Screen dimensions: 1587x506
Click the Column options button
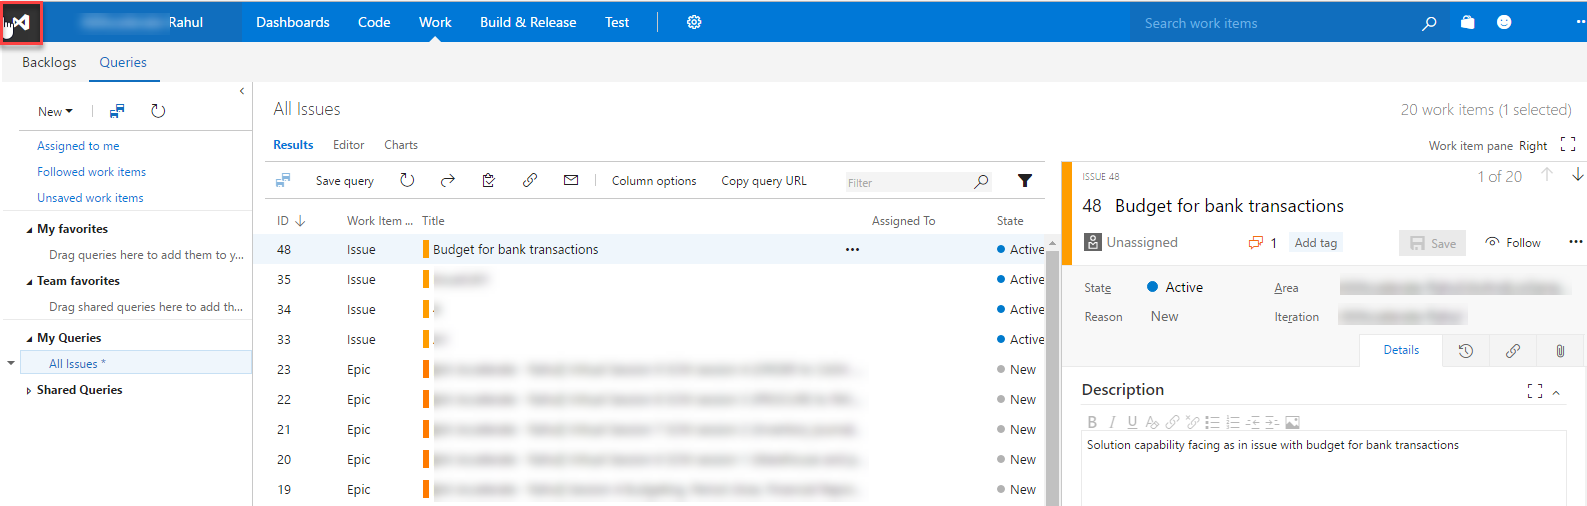pyautogui.click(x=654, y=181)
